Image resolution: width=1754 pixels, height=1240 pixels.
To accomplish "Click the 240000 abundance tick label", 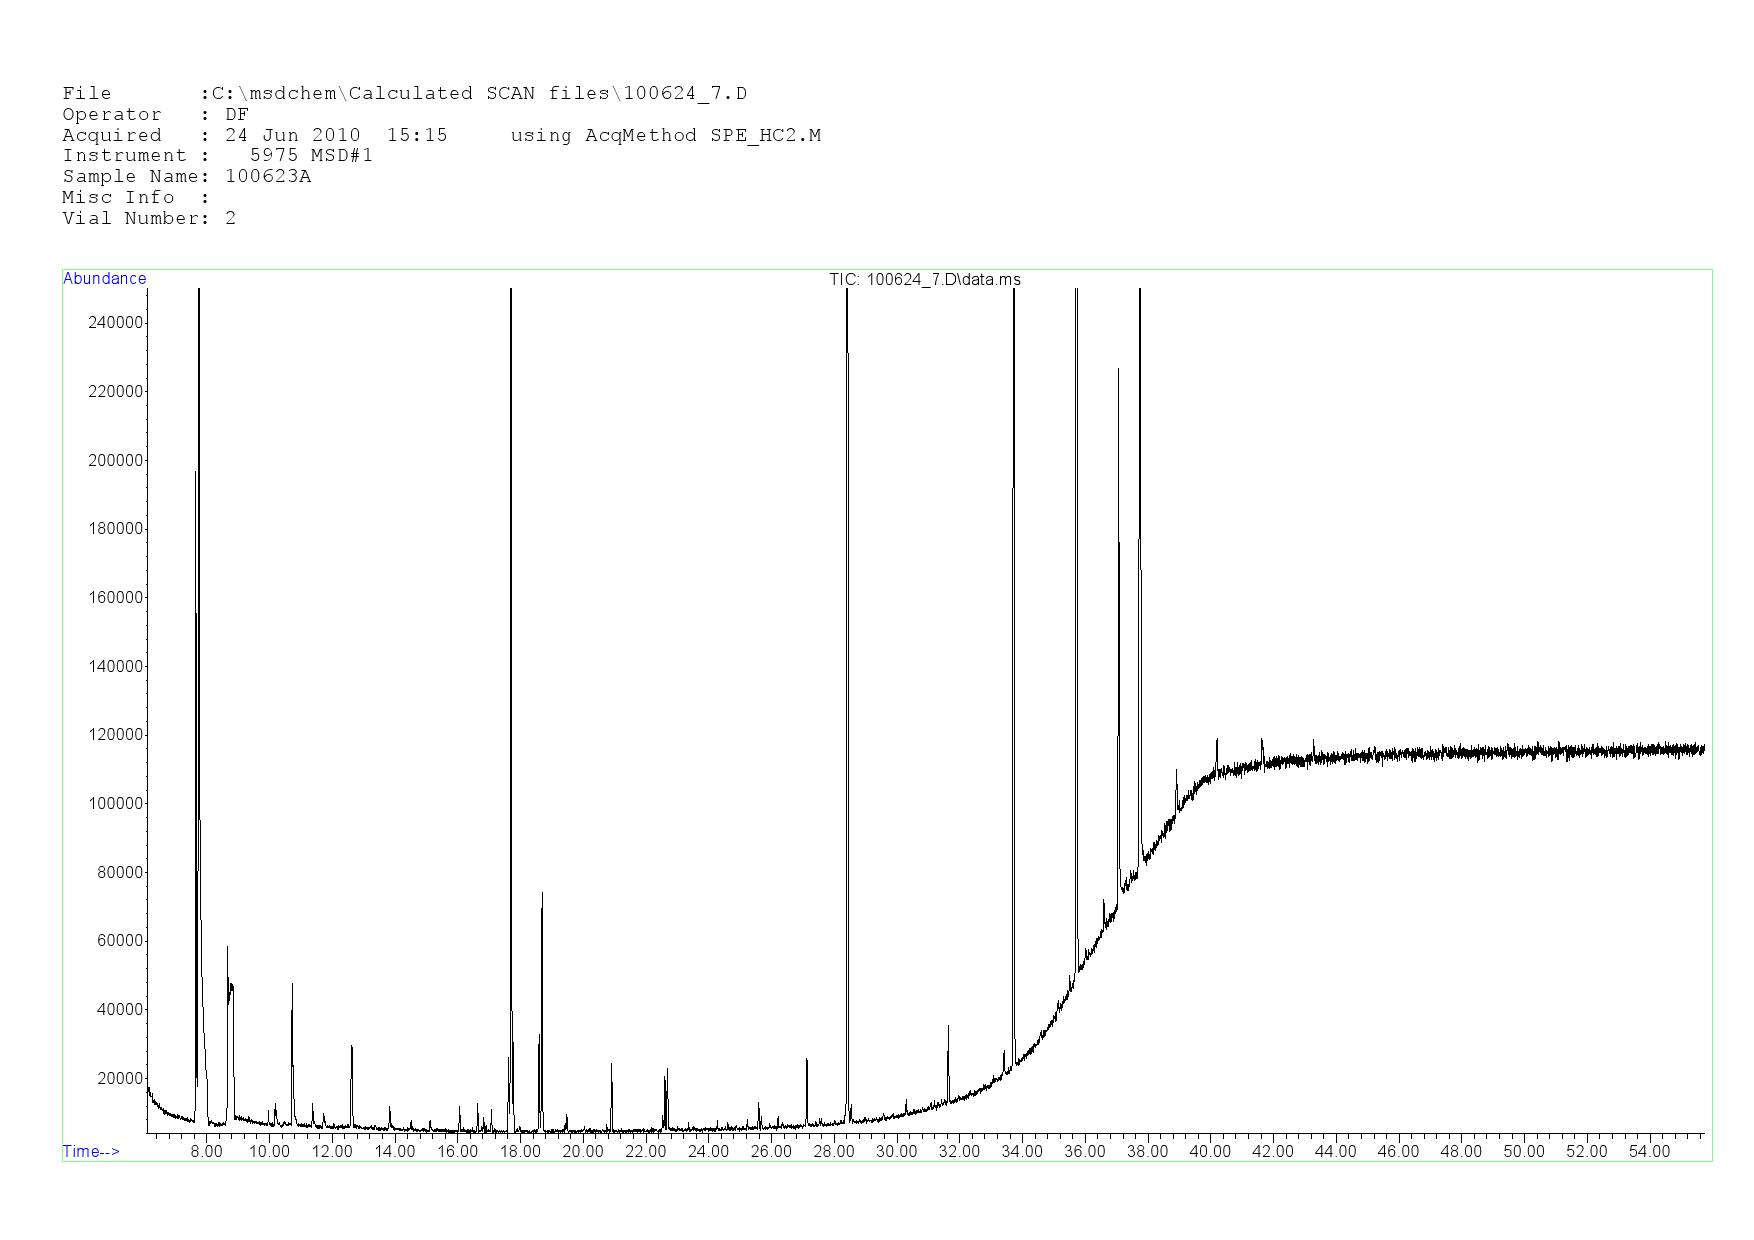I will 116,323.
